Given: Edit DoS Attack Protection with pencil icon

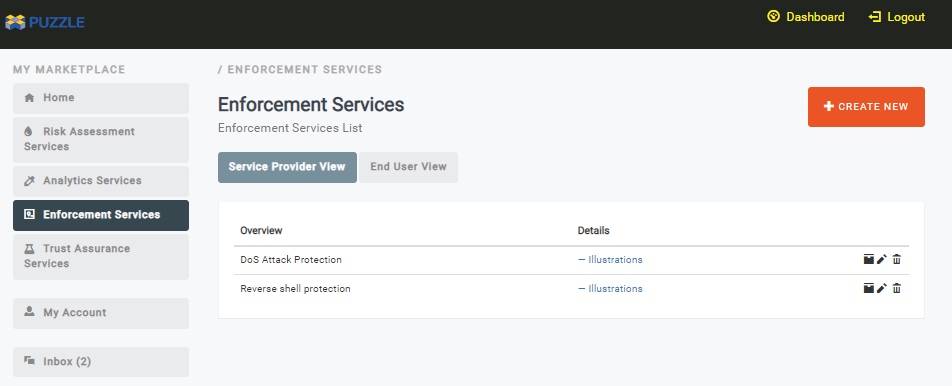Looking at the screenshot, I should click(x=882, y=259).
